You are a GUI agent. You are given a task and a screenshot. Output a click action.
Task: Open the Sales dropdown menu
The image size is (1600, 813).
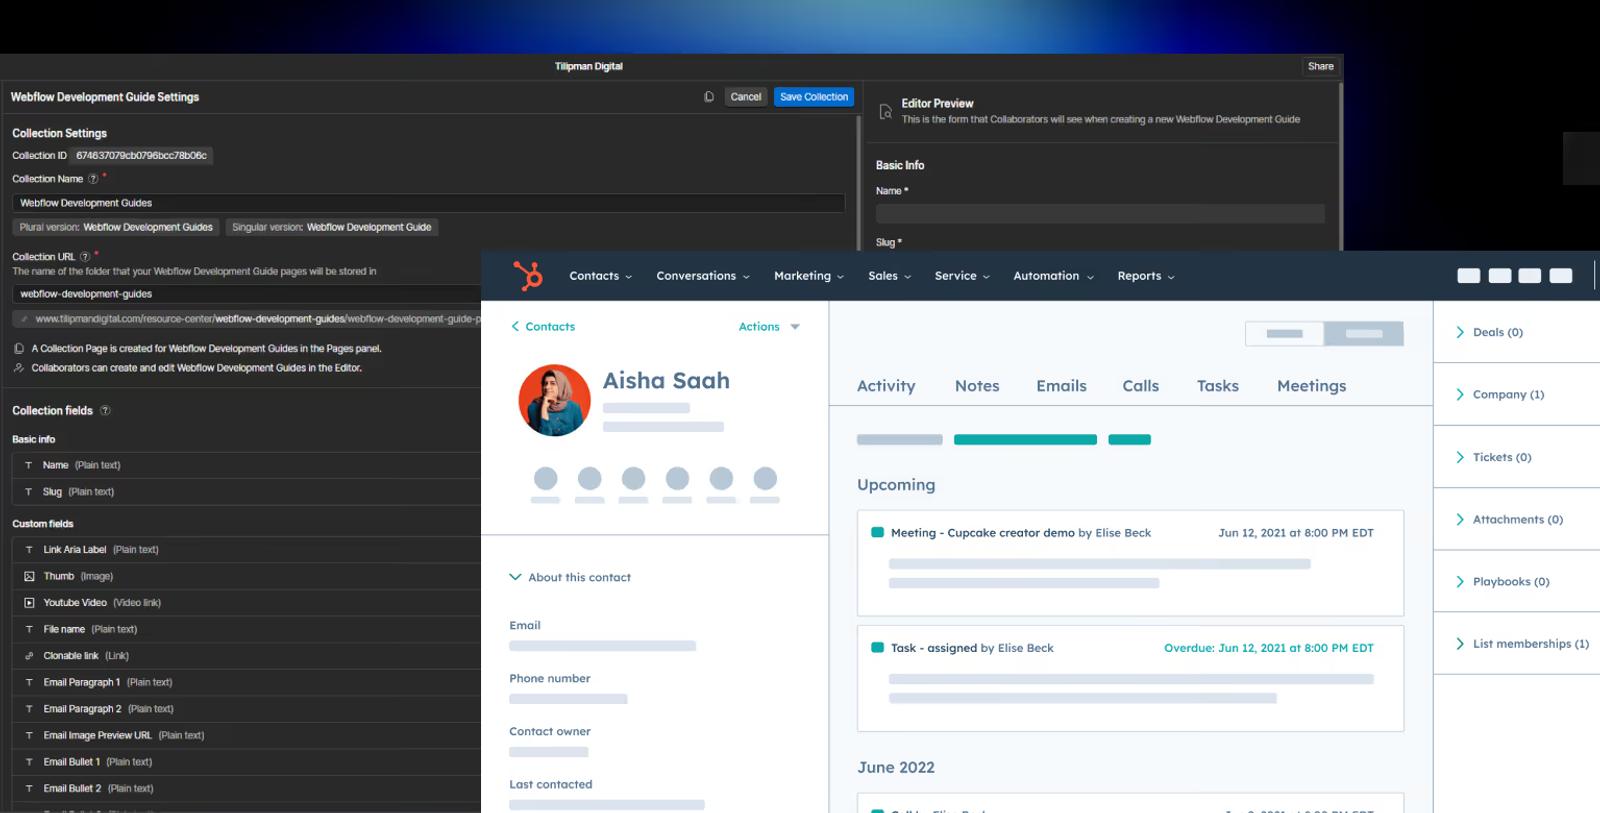pyautogui.click(x=889, y=276)
